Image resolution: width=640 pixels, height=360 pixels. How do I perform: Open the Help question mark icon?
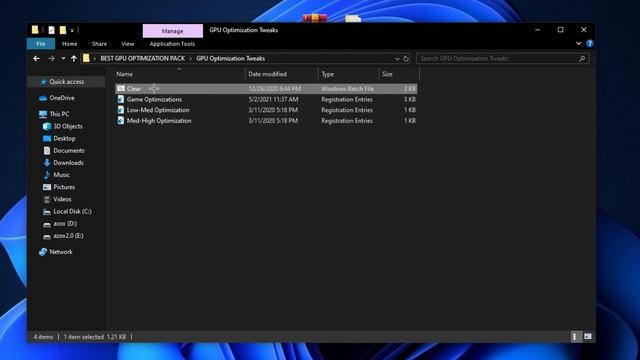(x=589, y=43)
